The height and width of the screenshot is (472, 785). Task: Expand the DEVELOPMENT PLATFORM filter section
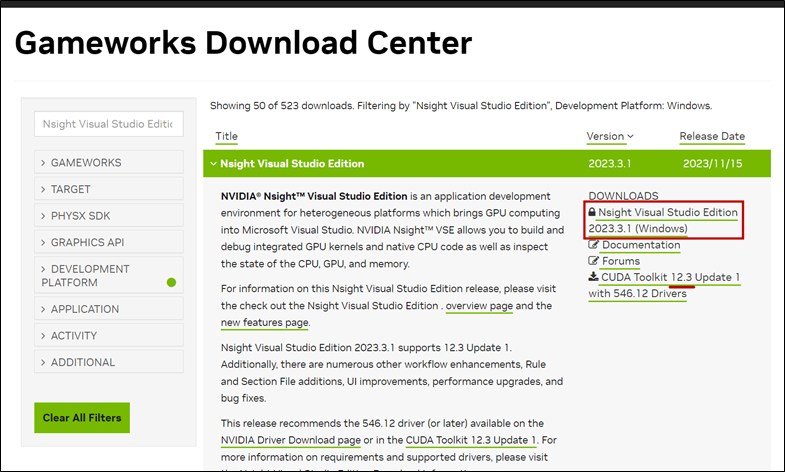coord(109,275)
